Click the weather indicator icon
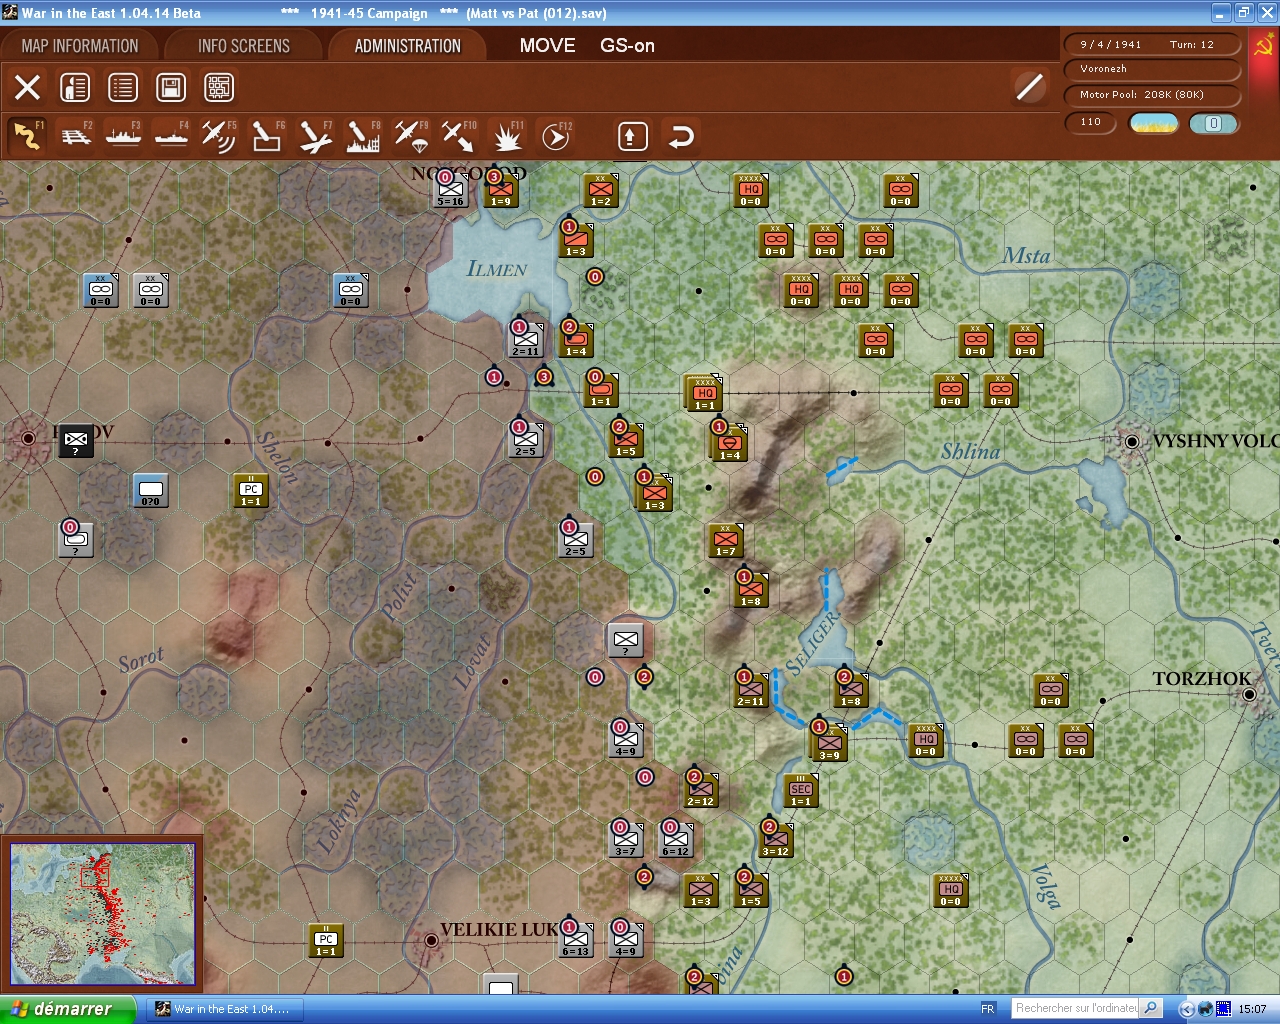1280x1024 pixels. tap(1154, 123)
